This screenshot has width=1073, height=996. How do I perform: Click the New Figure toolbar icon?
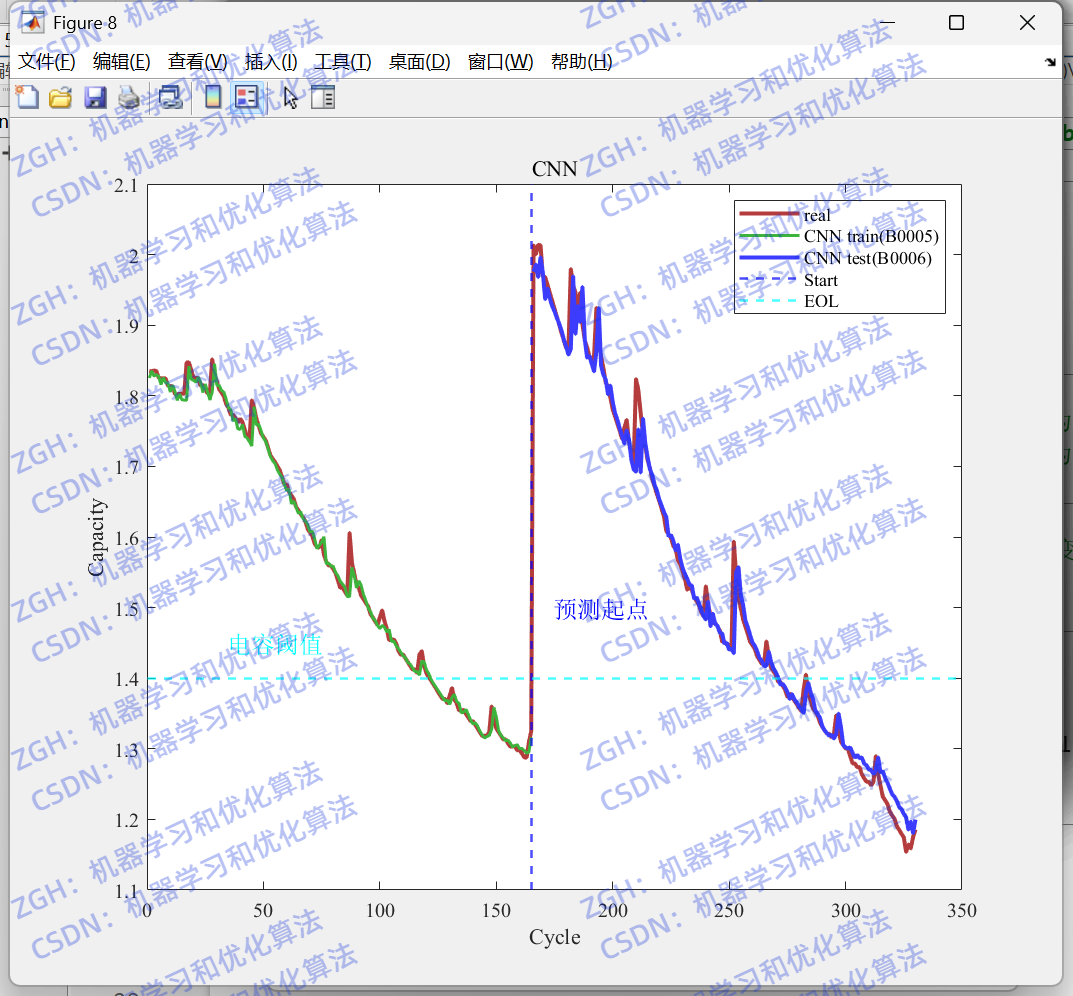click(27, 97)
